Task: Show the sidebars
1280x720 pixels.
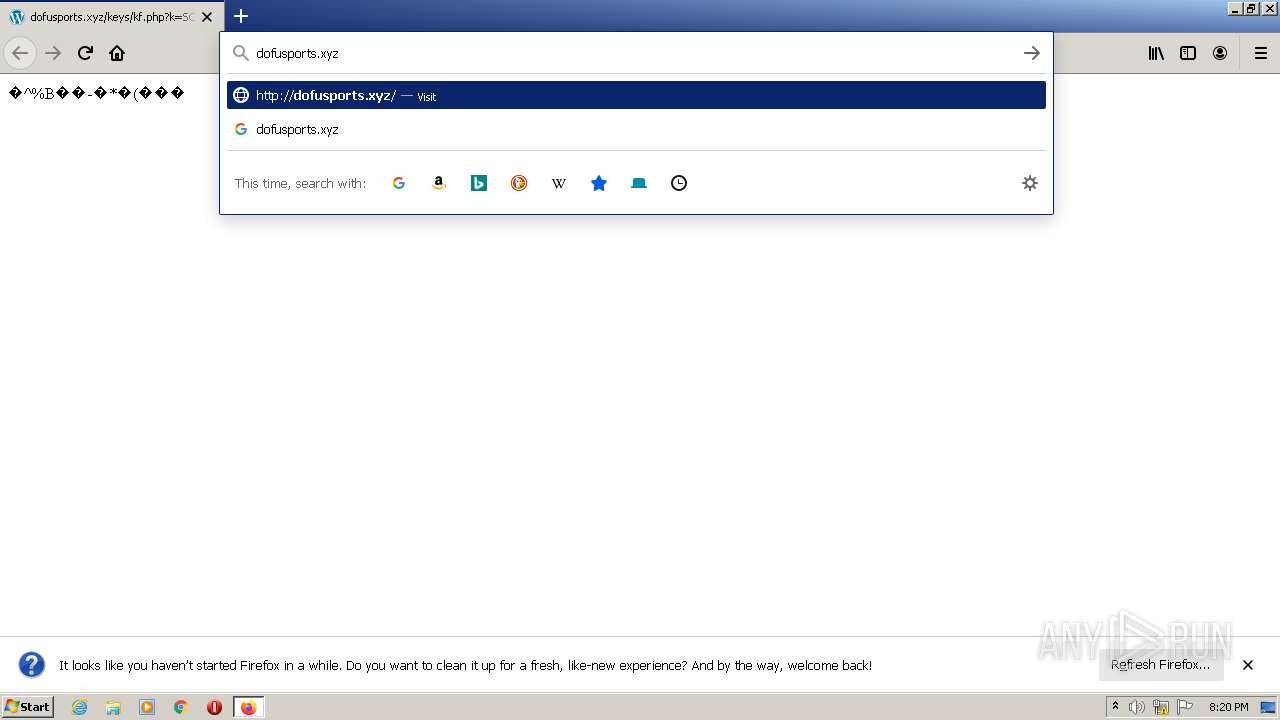Action: [x=1188, y=53]
